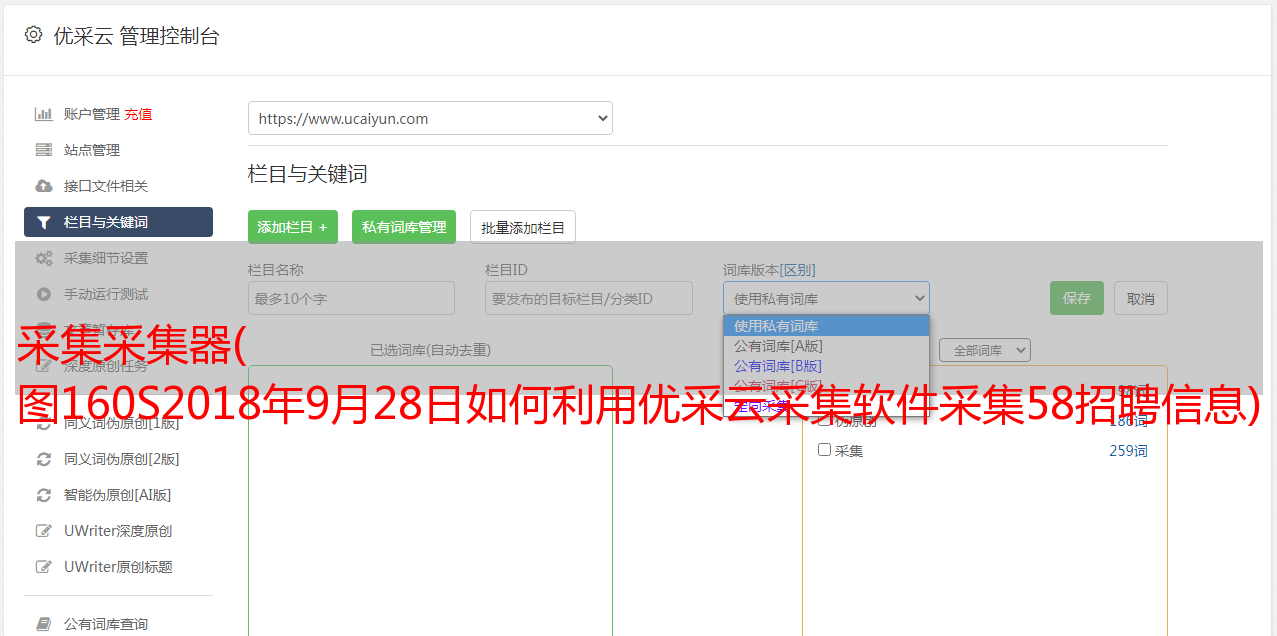Image resolution: width=1277 pixels, height=636 pixels.
Task: Click the 已选词库(自动去重) label
Action: pos(430,350)
